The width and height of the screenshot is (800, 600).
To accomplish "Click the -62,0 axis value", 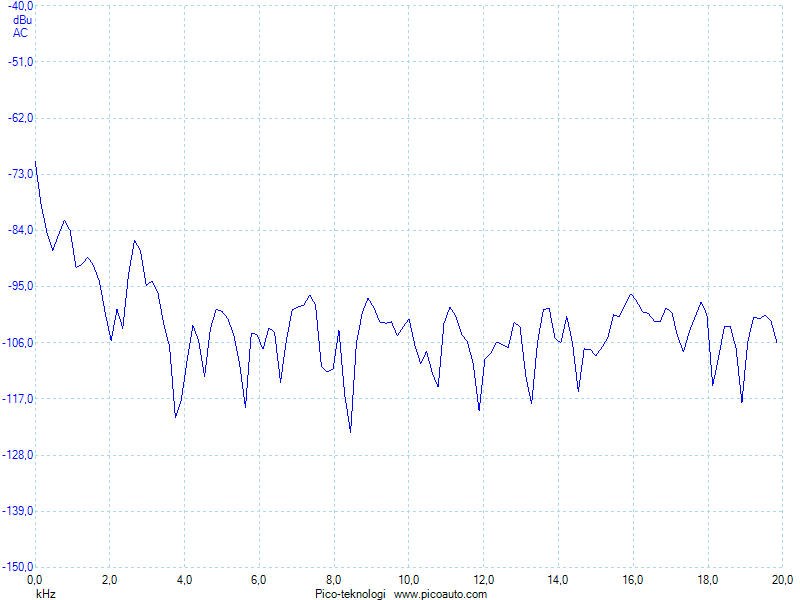I will [x=20, y=118].
